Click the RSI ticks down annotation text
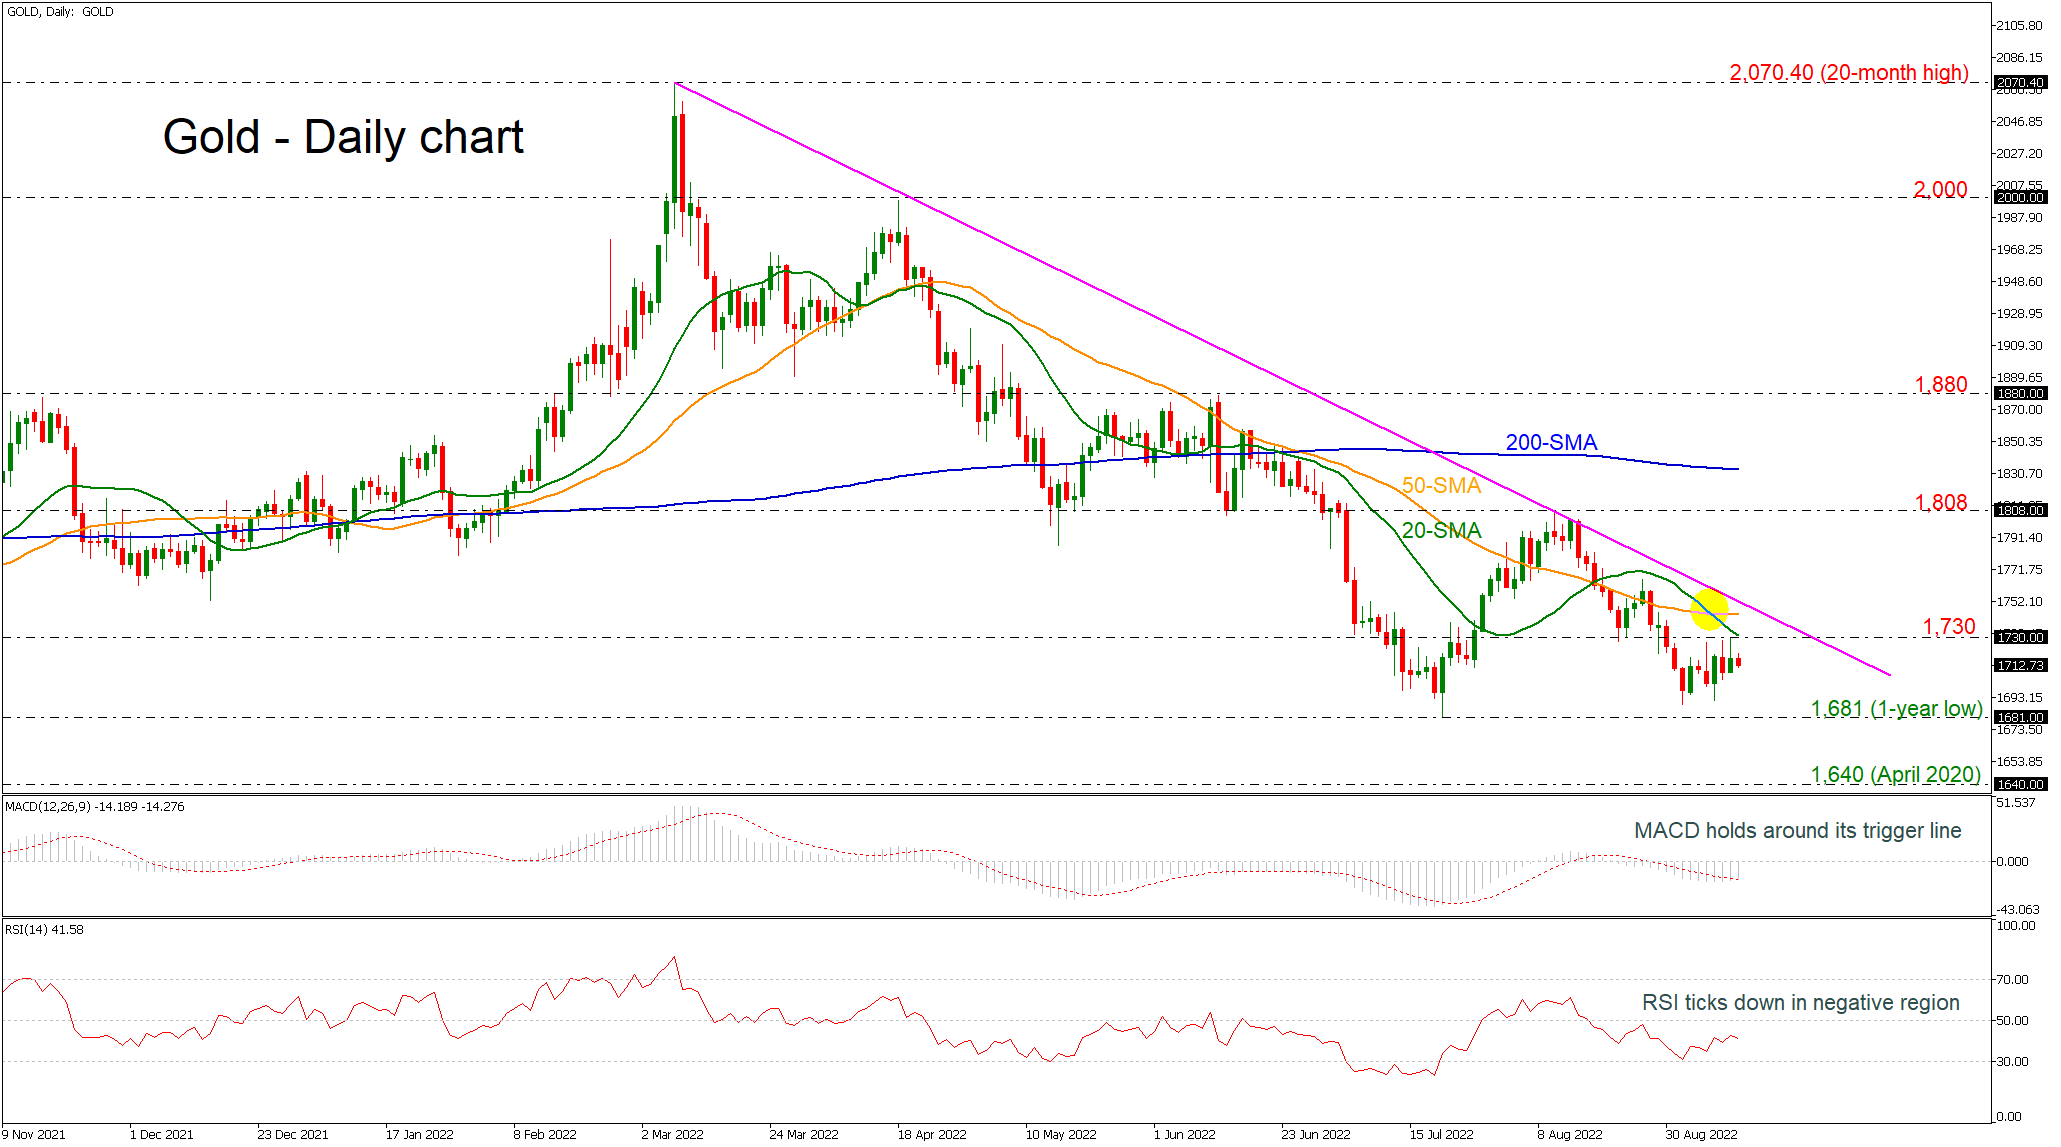Image resolution: width=2061 pixels, height=1147 pixels. pos(1800,1002)
